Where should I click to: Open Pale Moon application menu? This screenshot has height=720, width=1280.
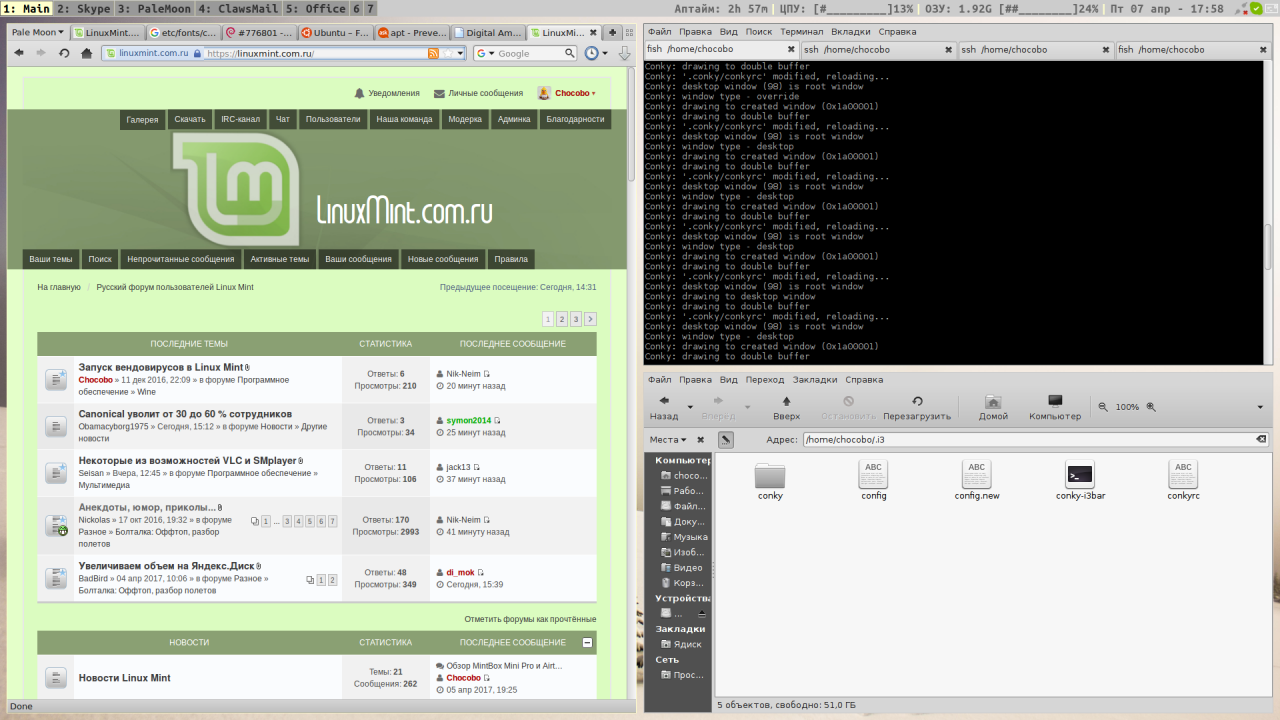click(x=38, y=32)
